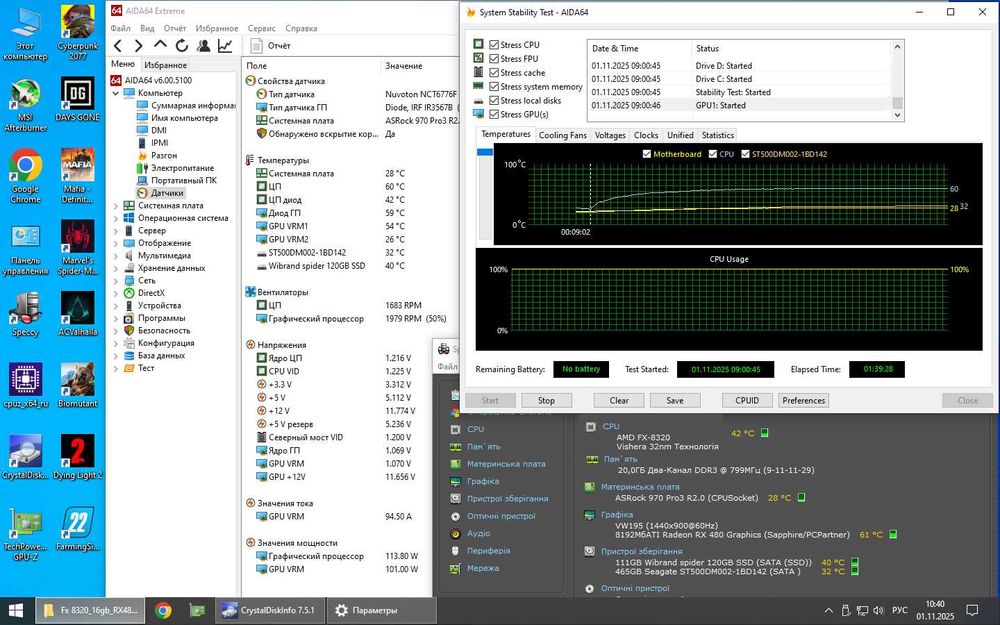Toggle Stress local disks checkbox
This screenshot has height=625, width=1000.
coord(494,101)
